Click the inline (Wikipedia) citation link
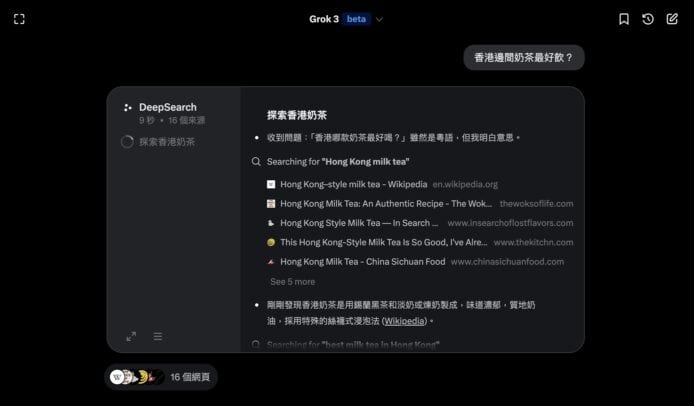 point(406,321)
